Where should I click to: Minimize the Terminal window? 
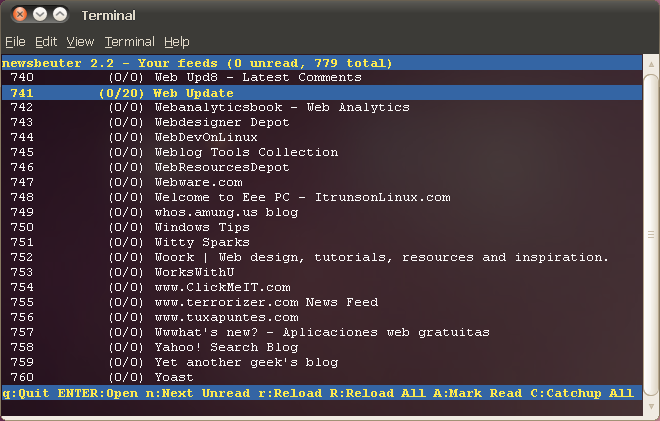(40, 15)
